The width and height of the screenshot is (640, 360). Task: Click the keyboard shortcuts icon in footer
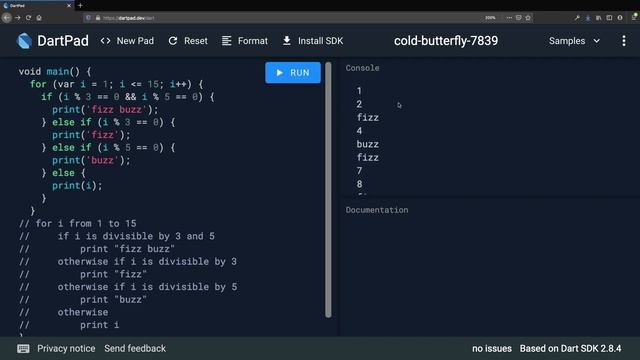(23, 349)
